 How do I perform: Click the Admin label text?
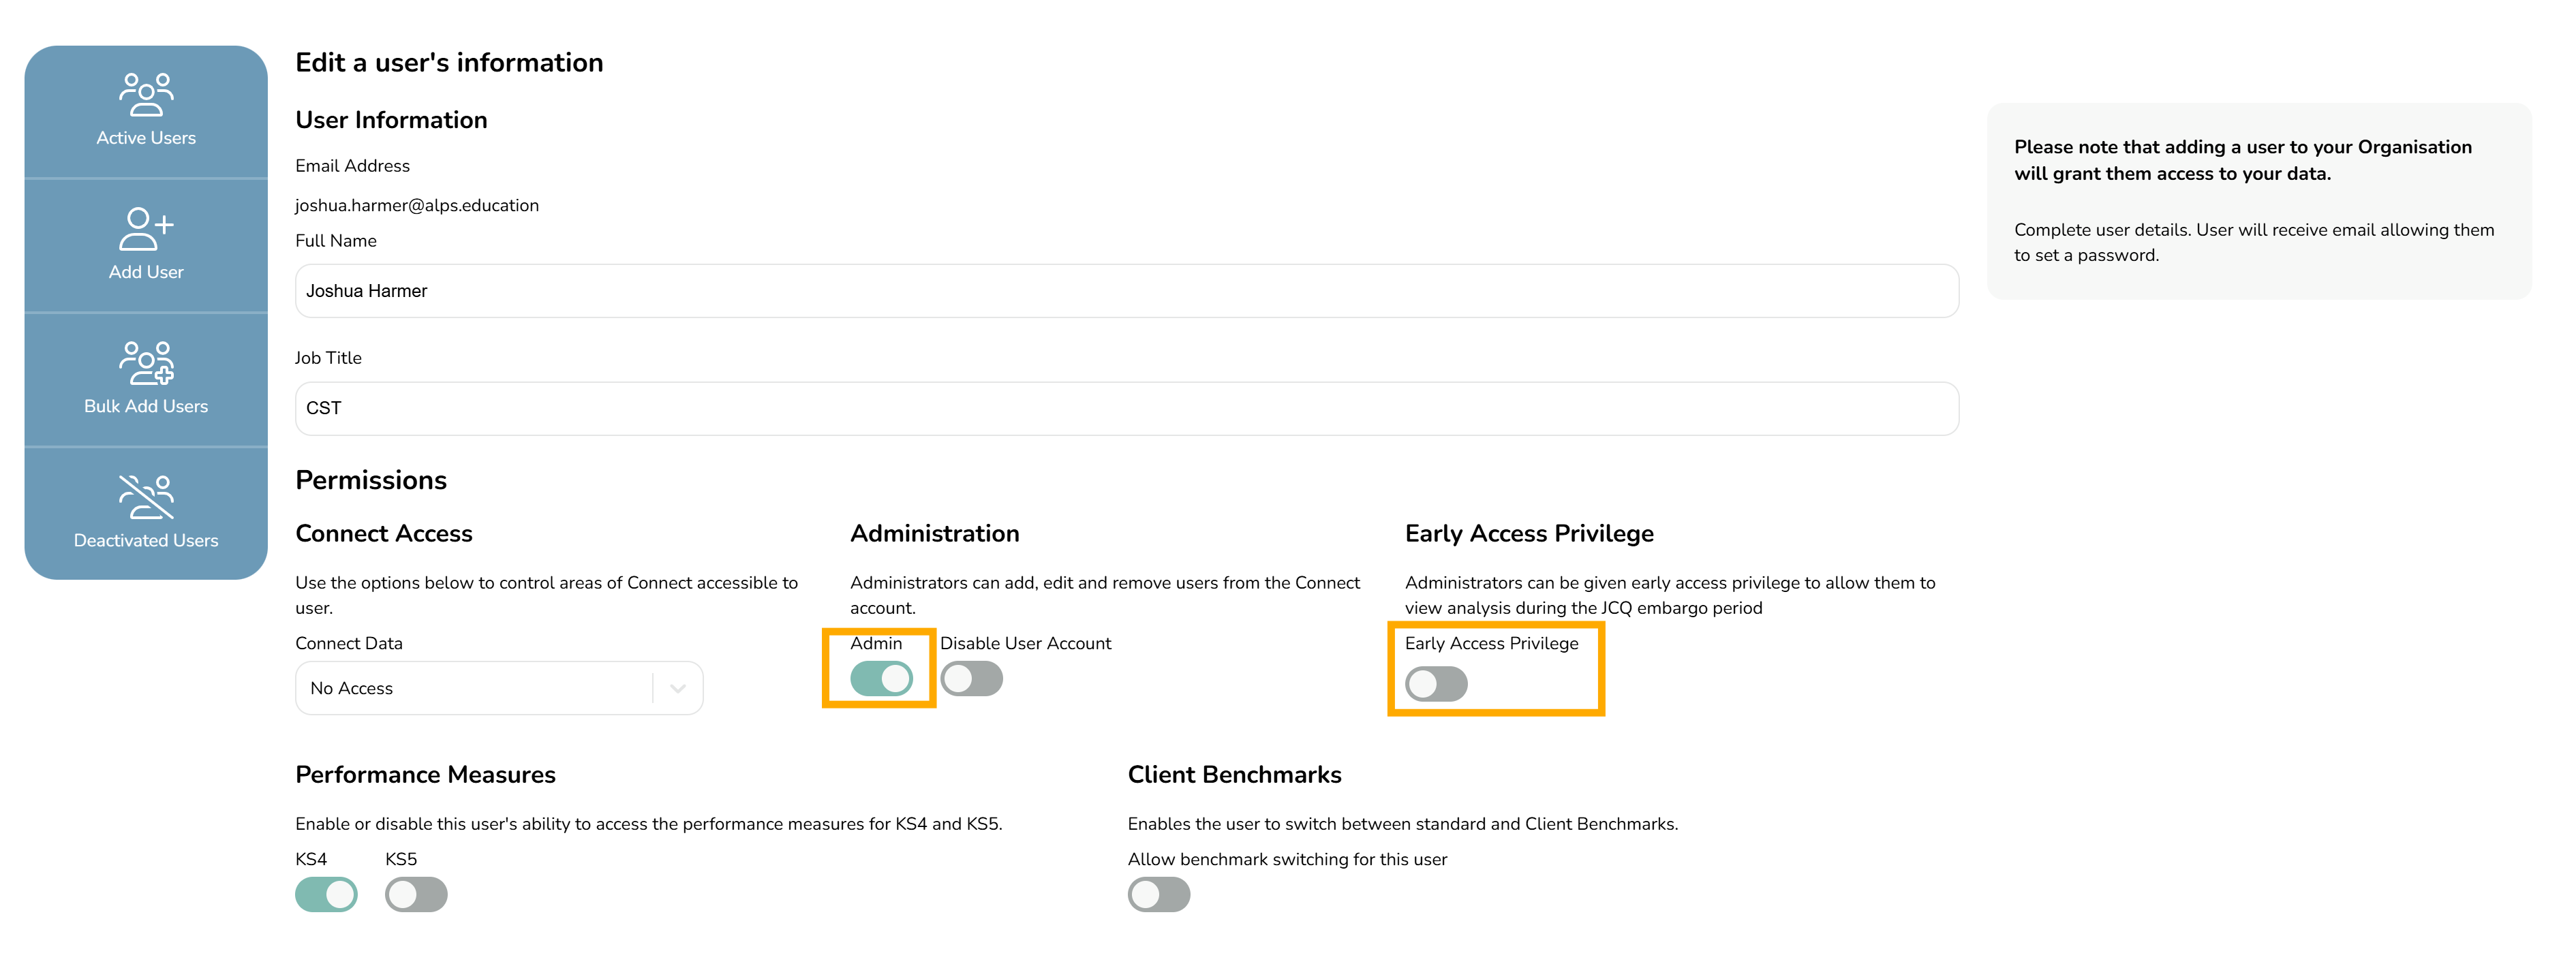point(876,643)
